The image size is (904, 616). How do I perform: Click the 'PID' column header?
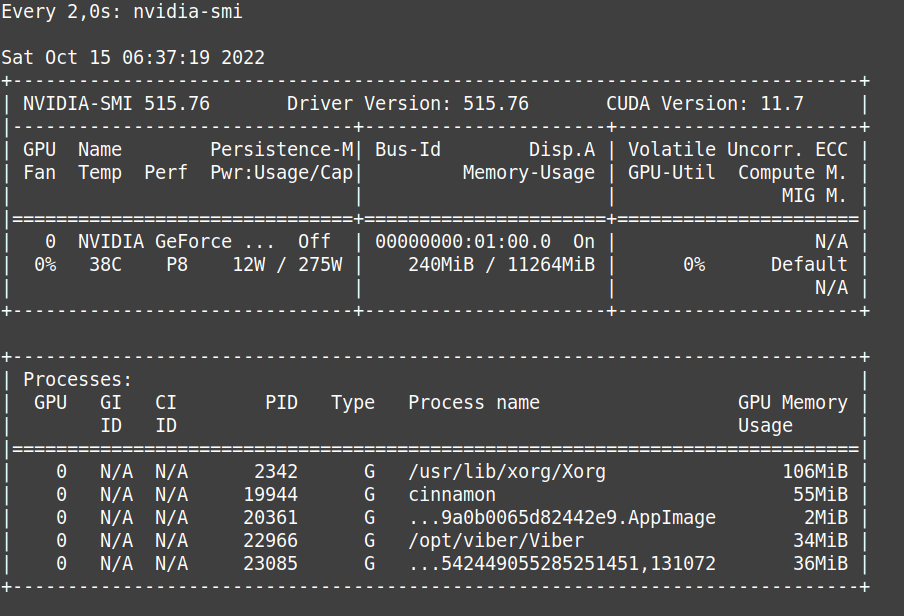tap(281, 403)
